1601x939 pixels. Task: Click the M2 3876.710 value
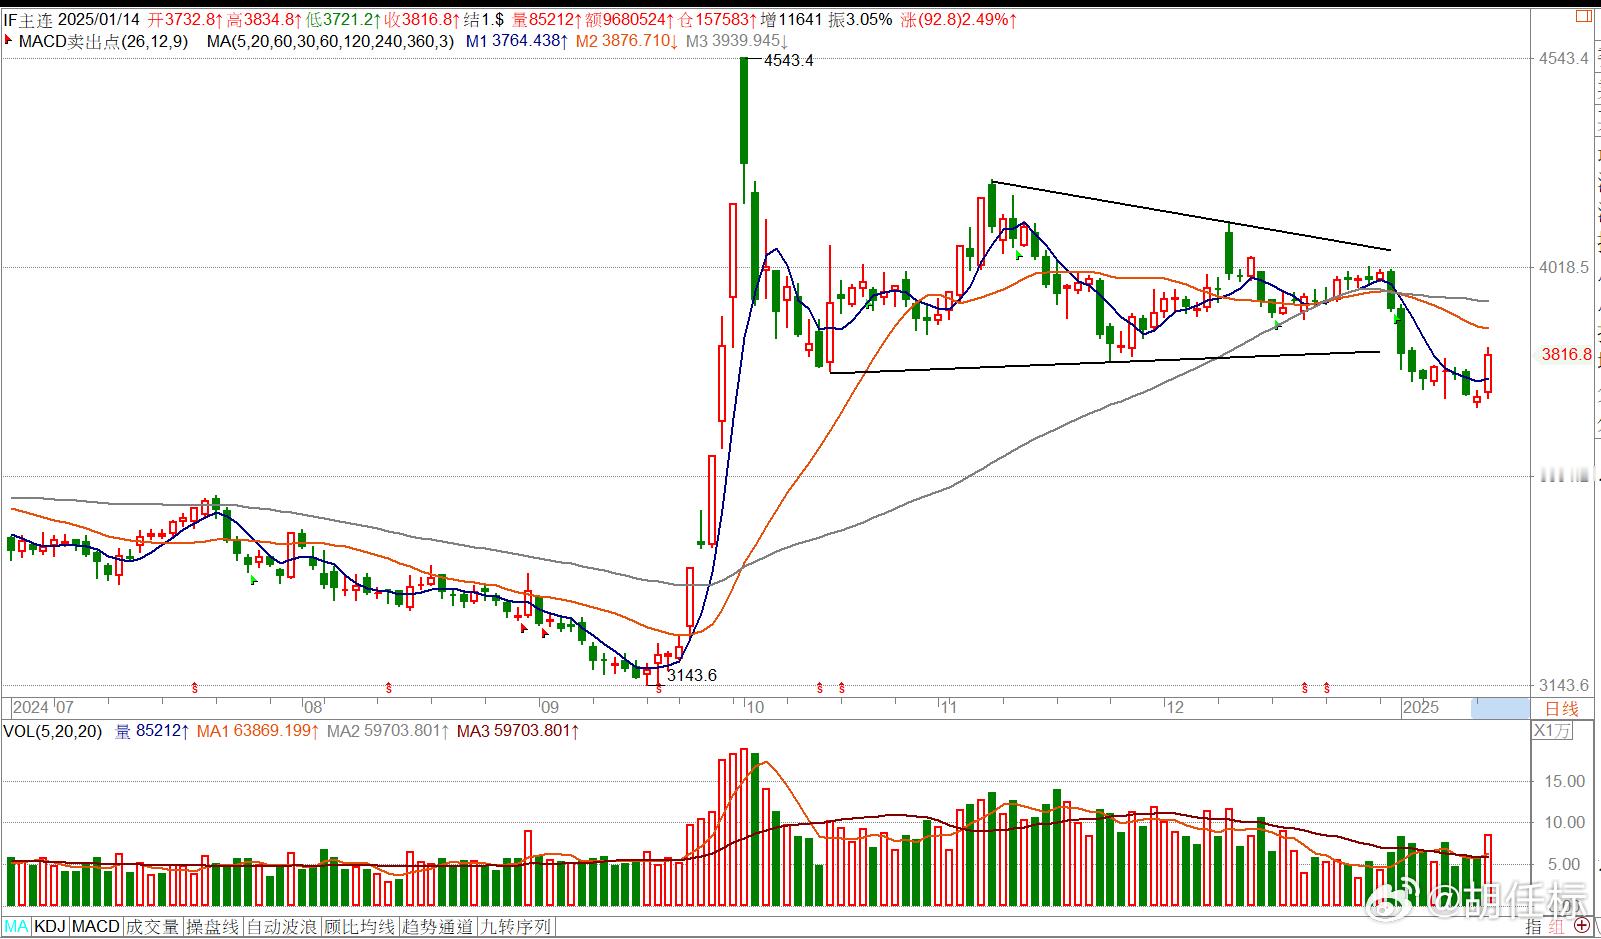click(627, 41)
